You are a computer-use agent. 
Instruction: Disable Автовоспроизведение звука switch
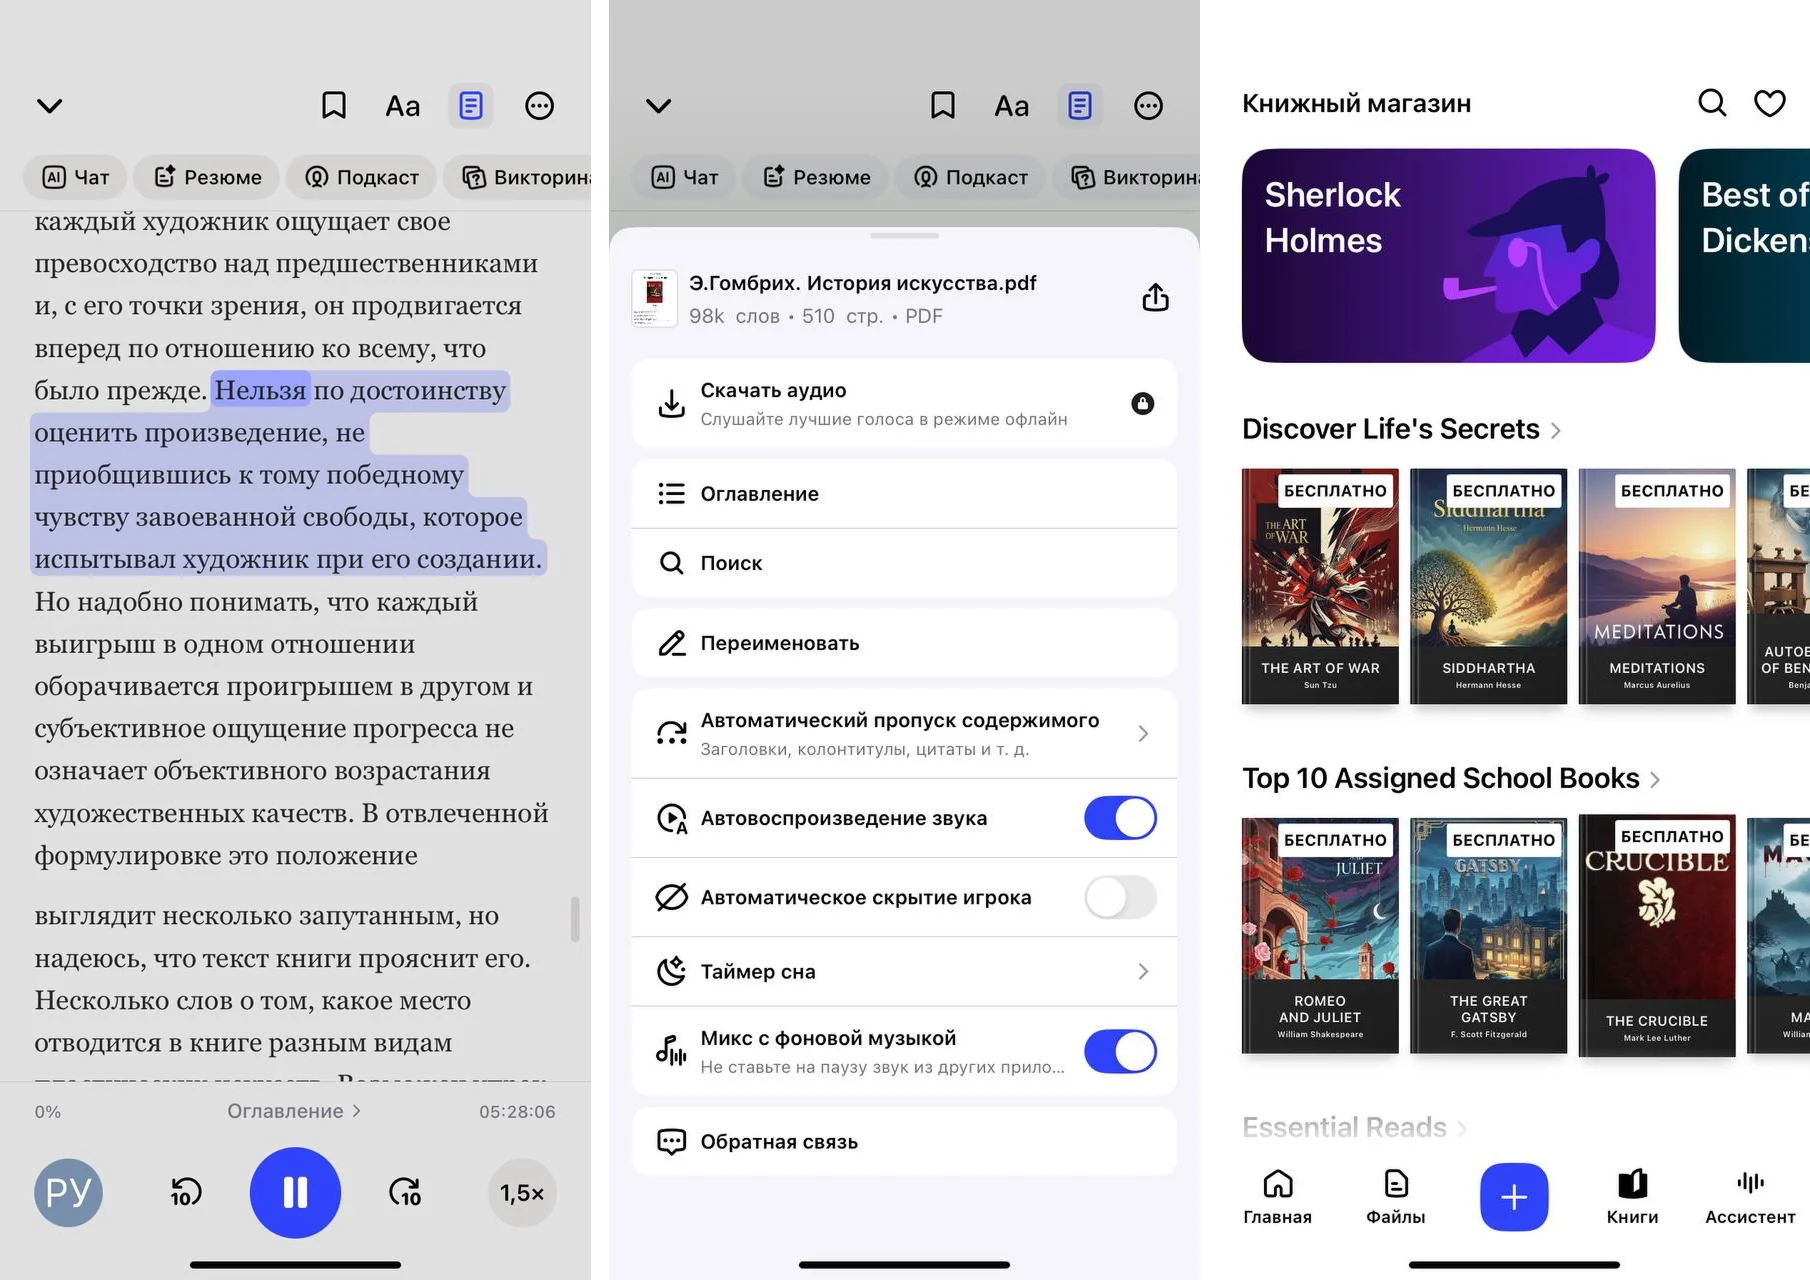point(1119,818)
